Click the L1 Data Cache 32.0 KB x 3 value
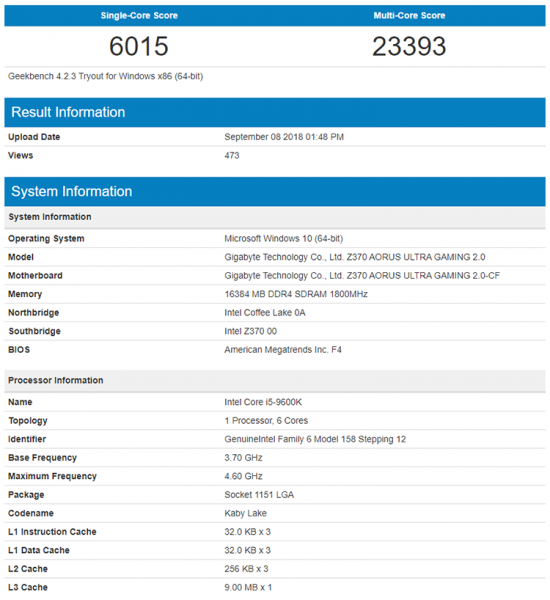The image size is (550, 600). [248, 550]
